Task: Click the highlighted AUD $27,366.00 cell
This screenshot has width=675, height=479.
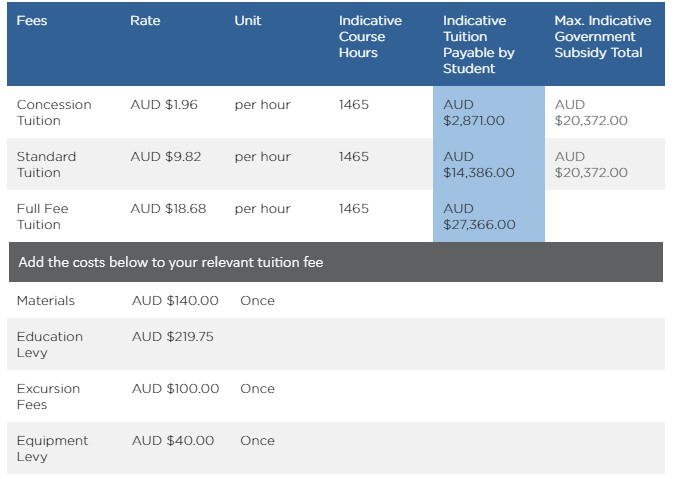Action: 489,216
